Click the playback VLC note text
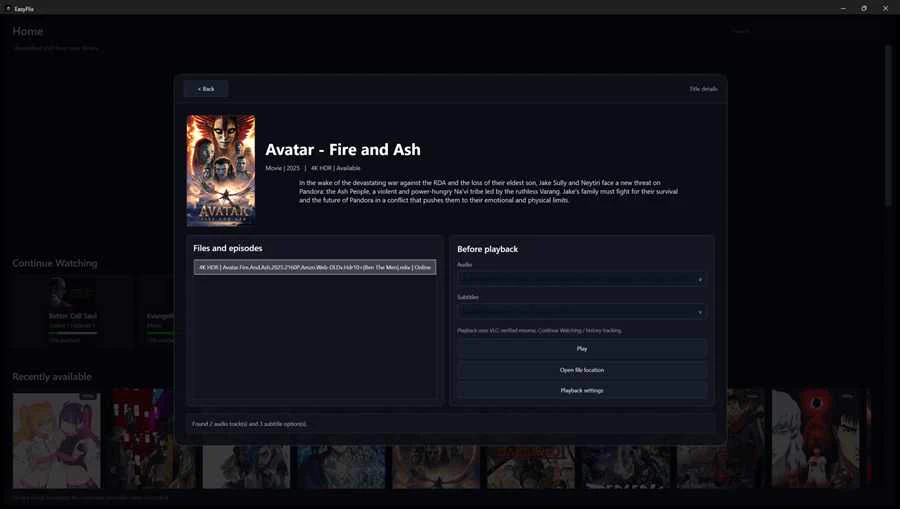The height and width of the screenshot is (509, 900). pyautogui.click(x=539, y=331)
